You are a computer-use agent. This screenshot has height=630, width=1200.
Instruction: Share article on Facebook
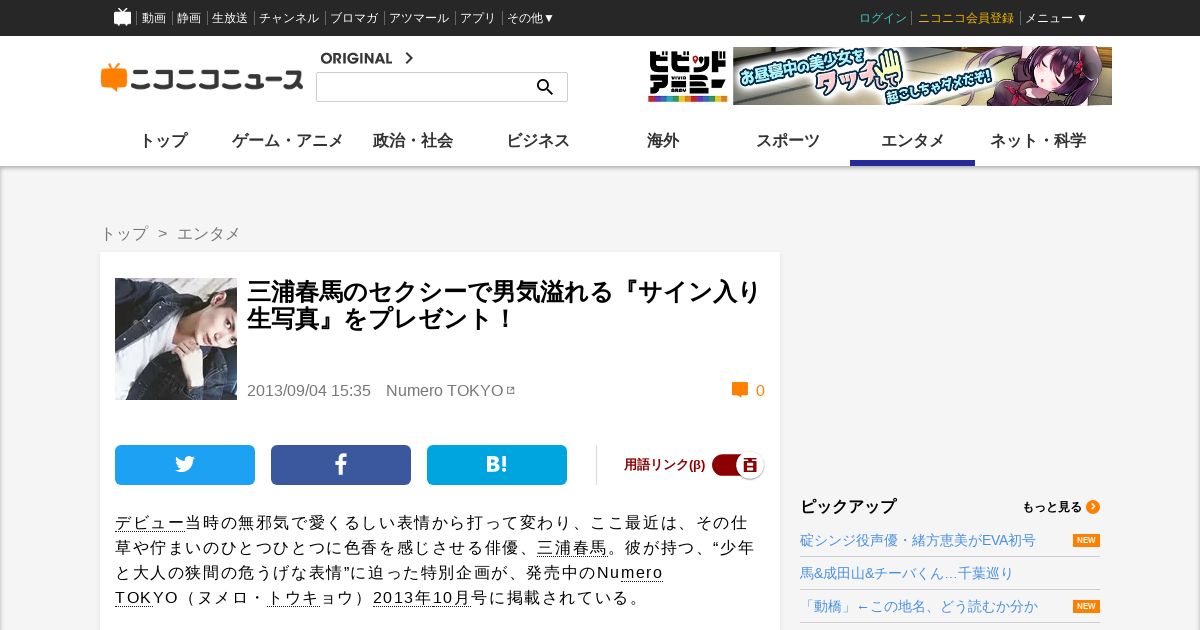point(341,465)
